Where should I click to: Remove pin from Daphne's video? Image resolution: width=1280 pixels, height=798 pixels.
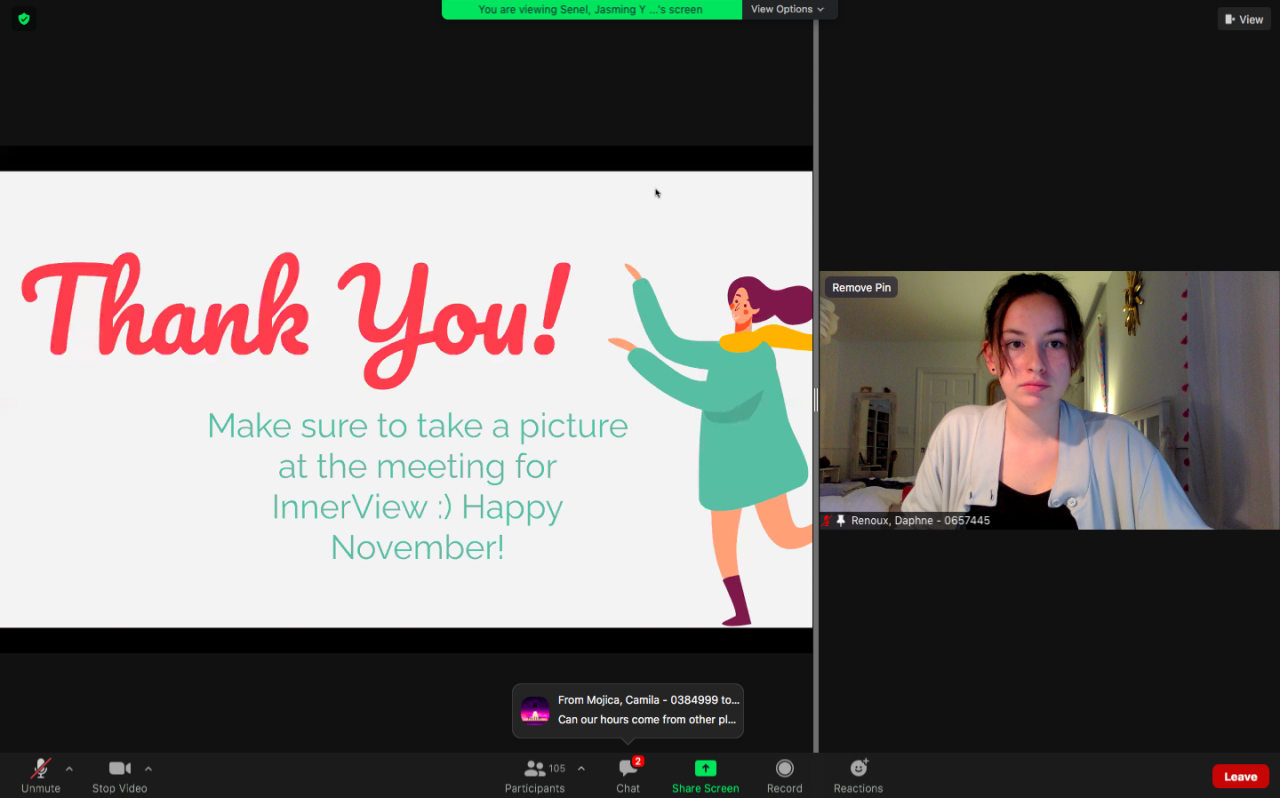[x=861, y=288]
